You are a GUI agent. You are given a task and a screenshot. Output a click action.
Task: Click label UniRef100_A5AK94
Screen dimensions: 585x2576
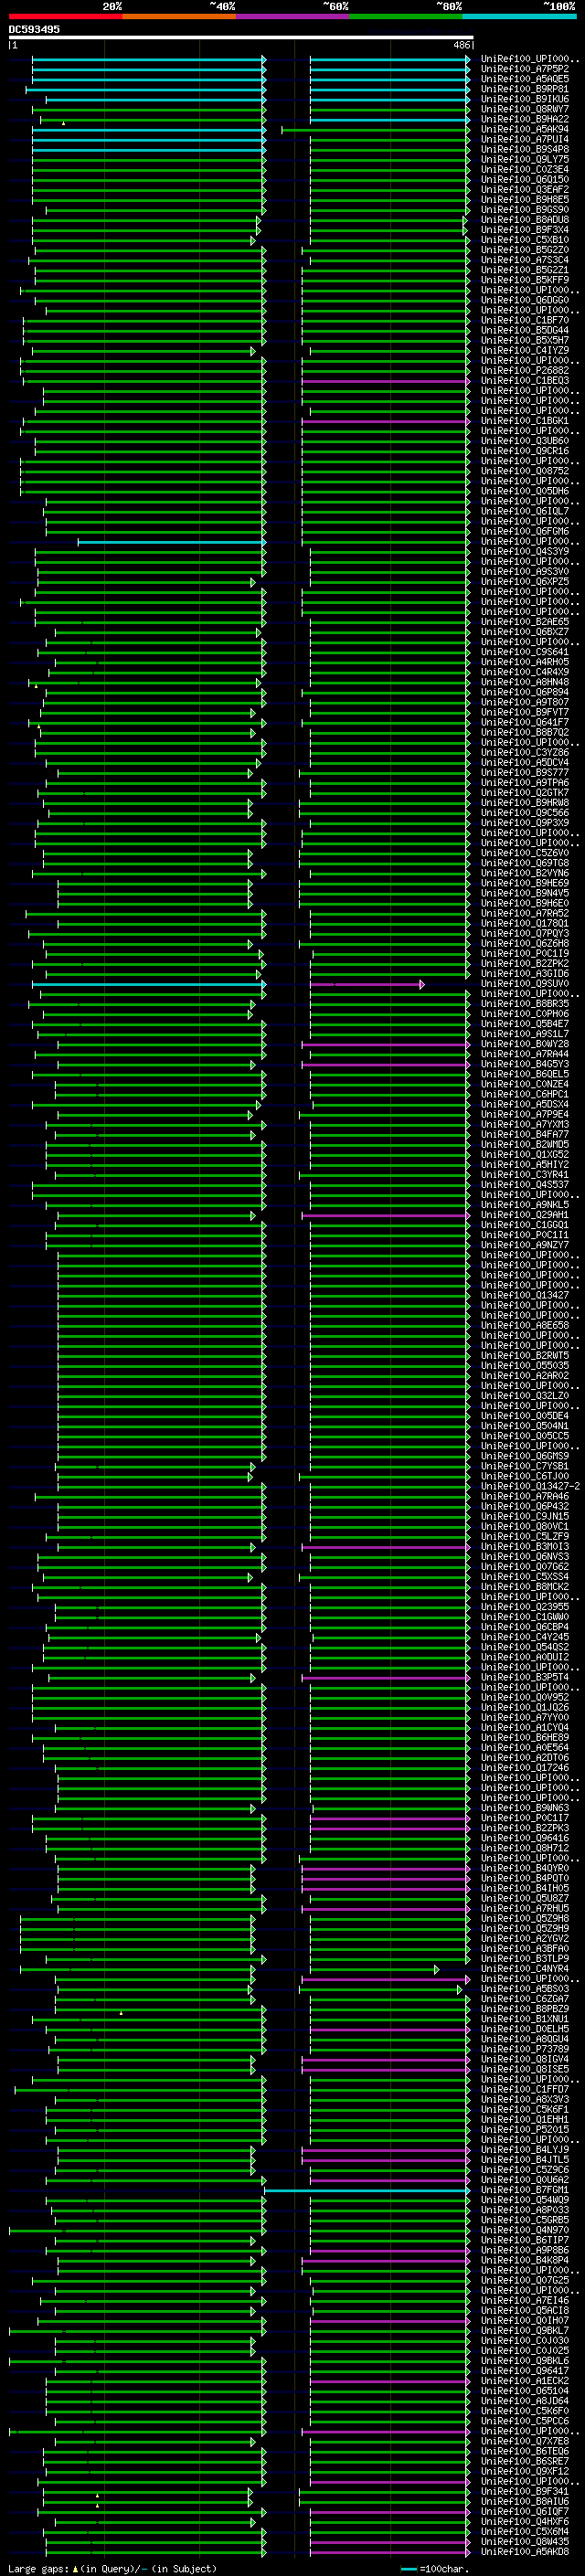[525, 129]
